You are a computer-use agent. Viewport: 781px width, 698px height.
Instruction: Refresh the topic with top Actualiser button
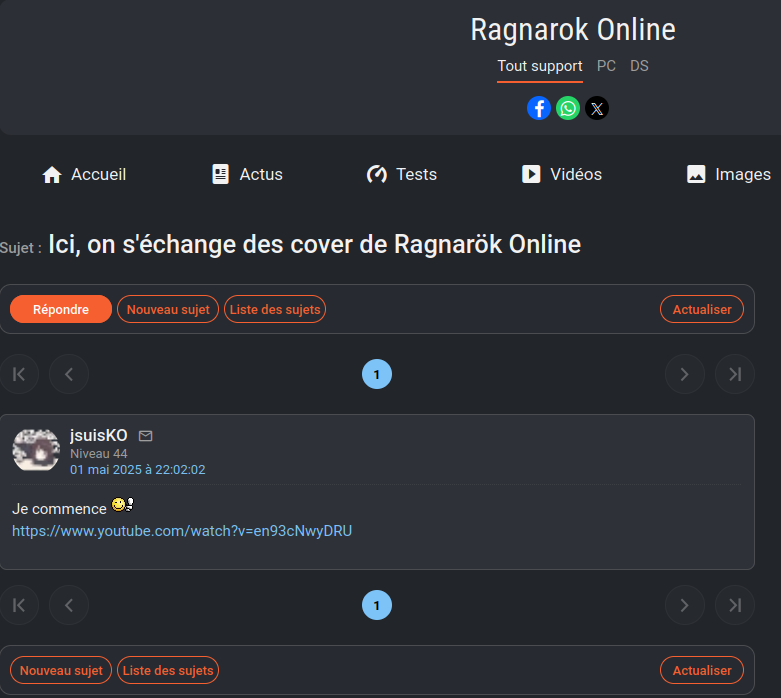(x=702, y=309)
